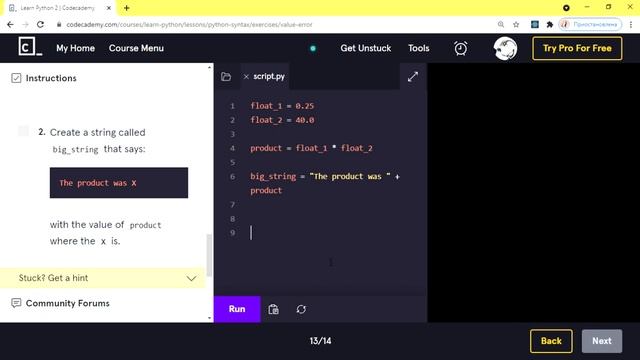The width and height of the screenshot is (640, 360).
Task: Open the Tools menu
Action: coord(419,48)
